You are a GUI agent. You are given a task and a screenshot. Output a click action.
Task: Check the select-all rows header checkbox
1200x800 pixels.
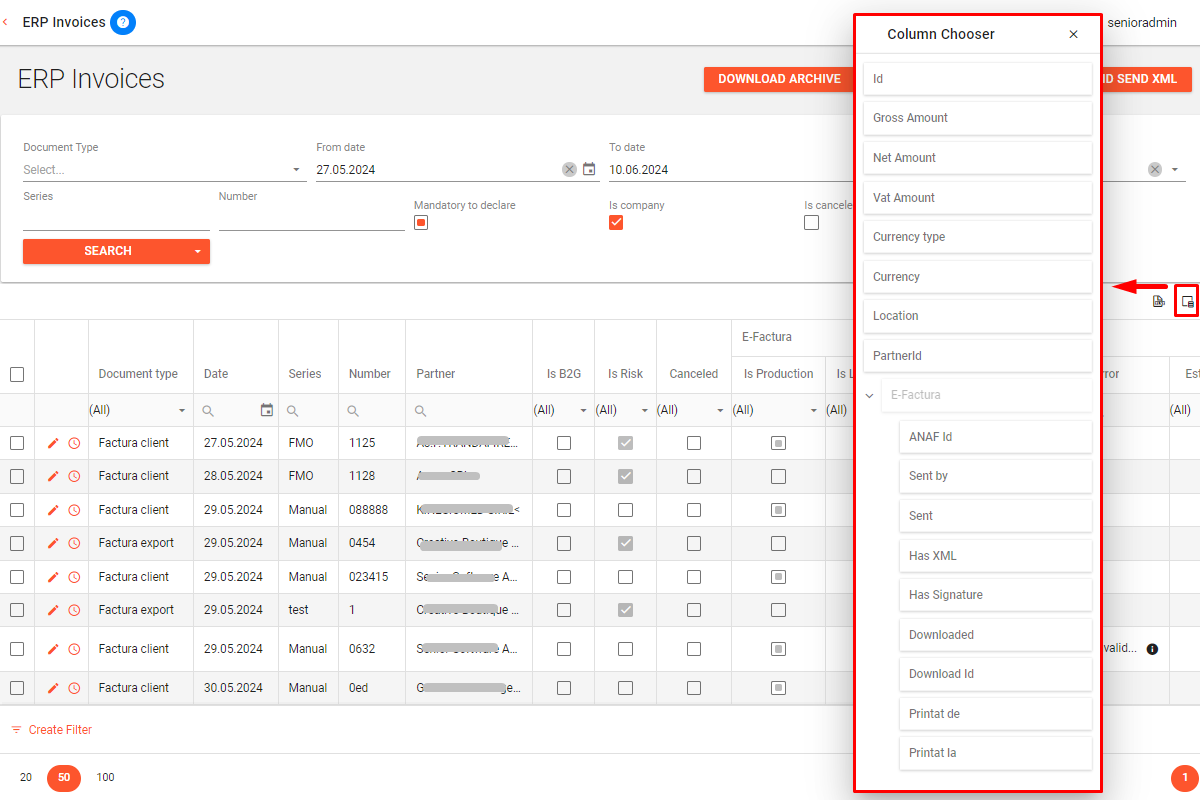17,374
